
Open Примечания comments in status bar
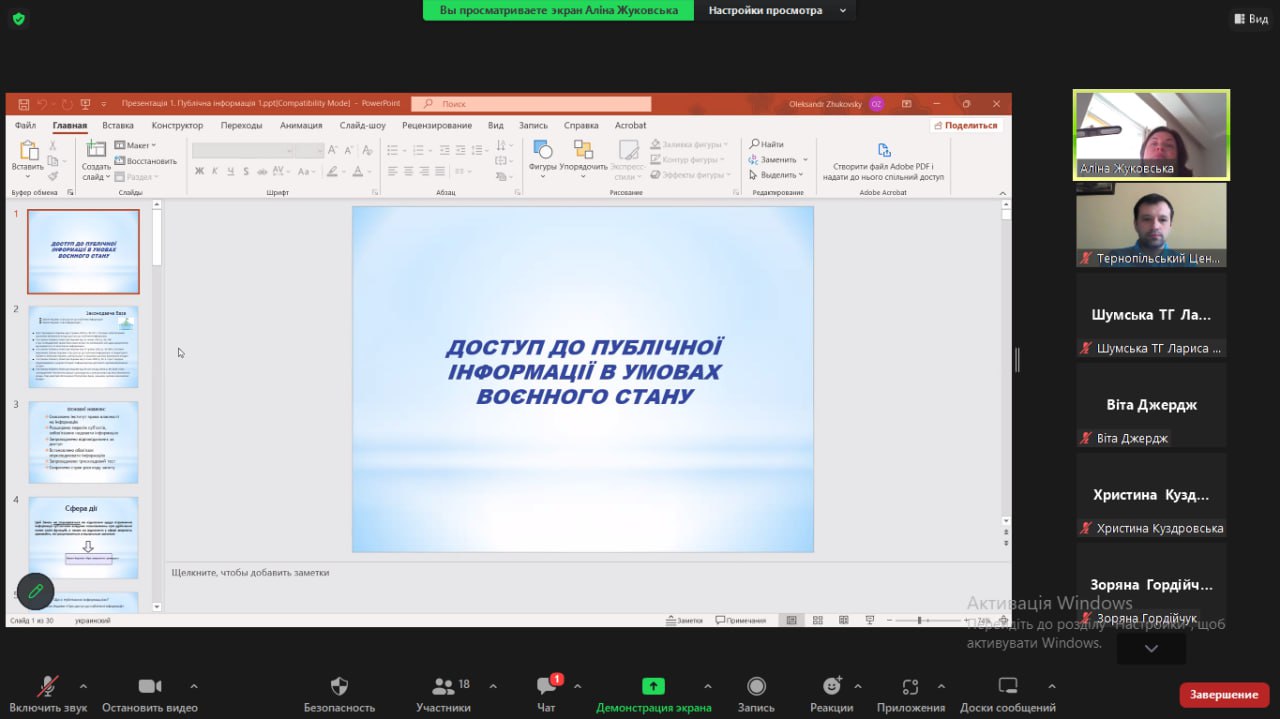point(740,620)
